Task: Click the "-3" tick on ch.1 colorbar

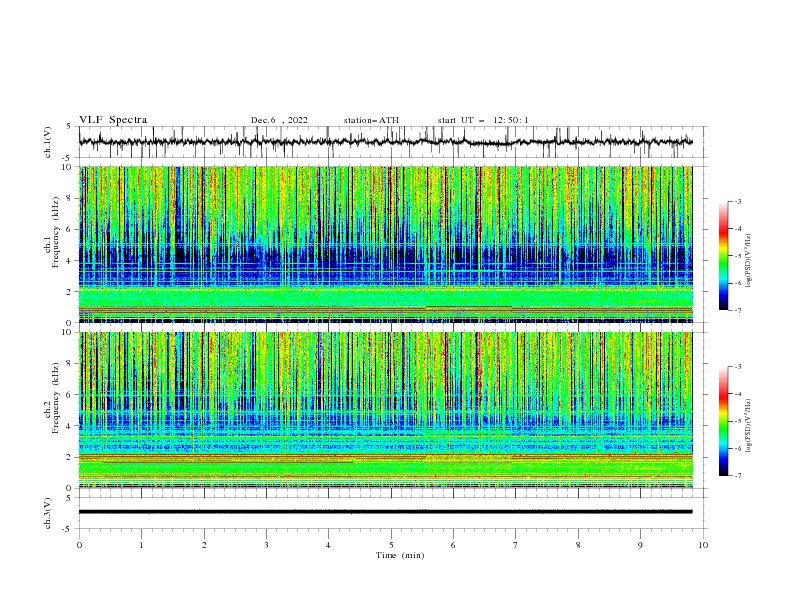Action: (738, 202)
